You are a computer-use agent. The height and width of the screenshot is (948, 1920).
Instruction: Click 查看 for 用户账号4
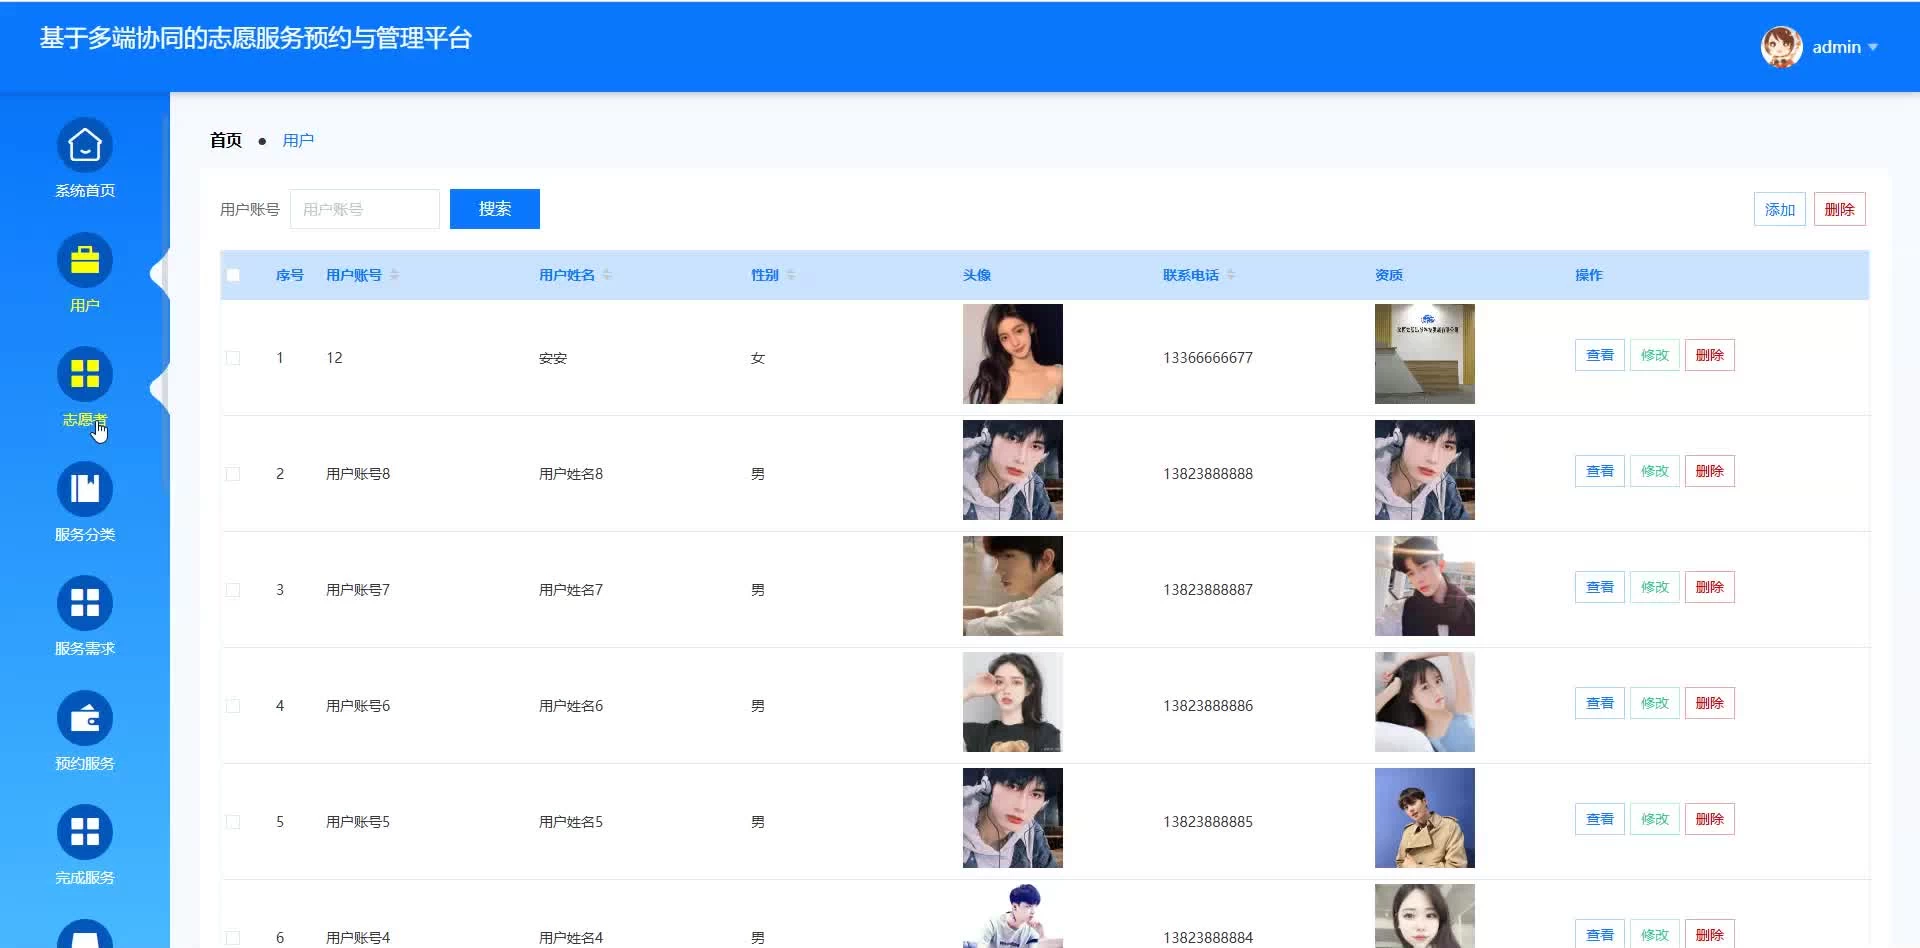pos(1600,935)
